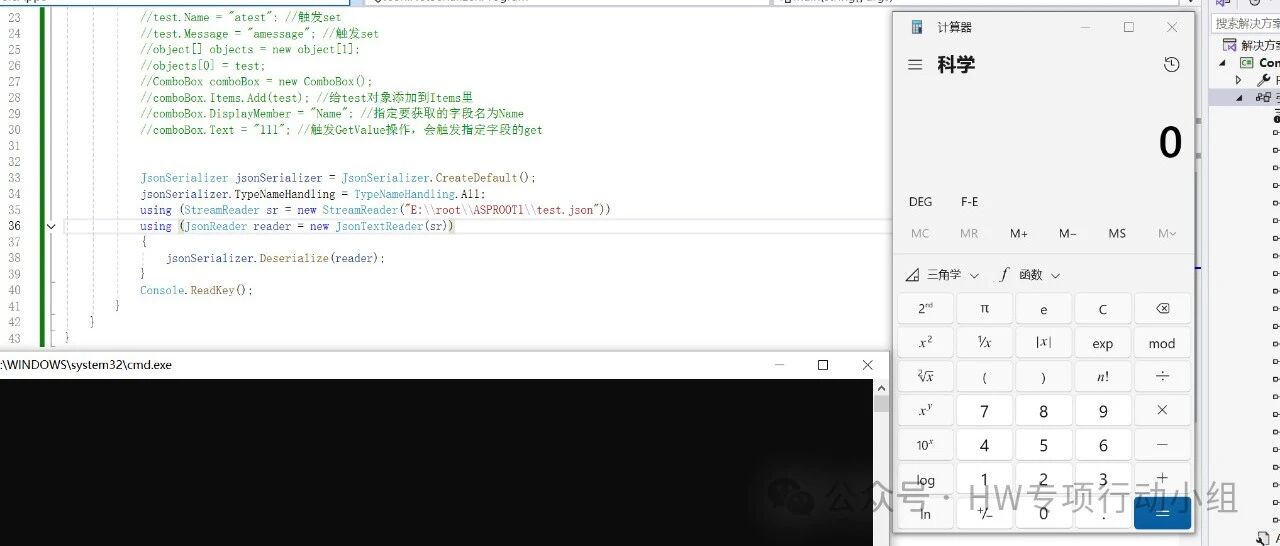Click the minus key in Calculator
Image resolution: width=1280 pixels, height=546 pixels.
click(1162, 445)
